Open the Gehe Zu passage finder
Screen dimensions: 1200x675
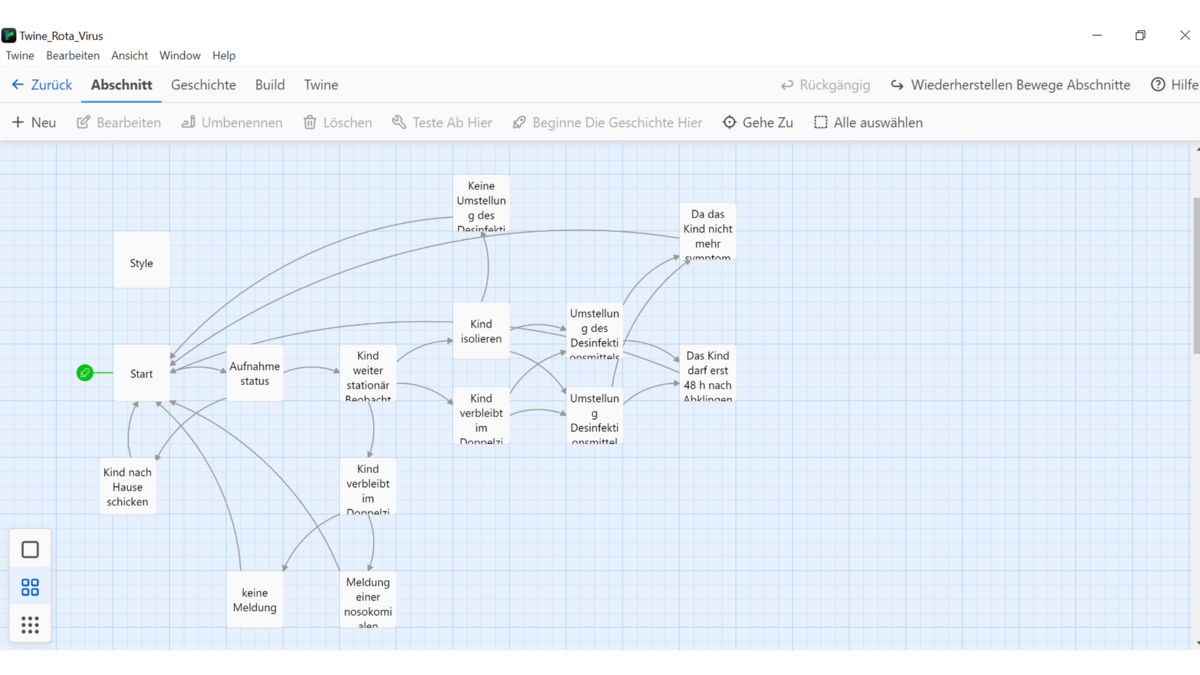point(758,122)
